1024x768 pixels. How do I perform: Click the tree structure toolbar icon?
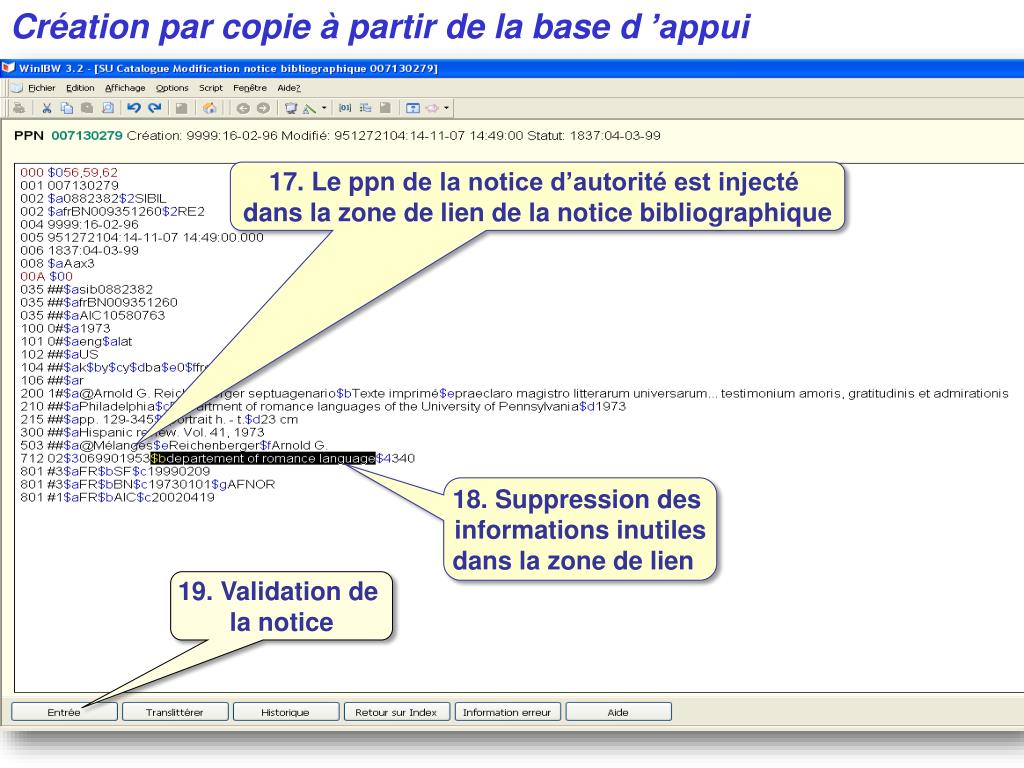pos(366,108)
